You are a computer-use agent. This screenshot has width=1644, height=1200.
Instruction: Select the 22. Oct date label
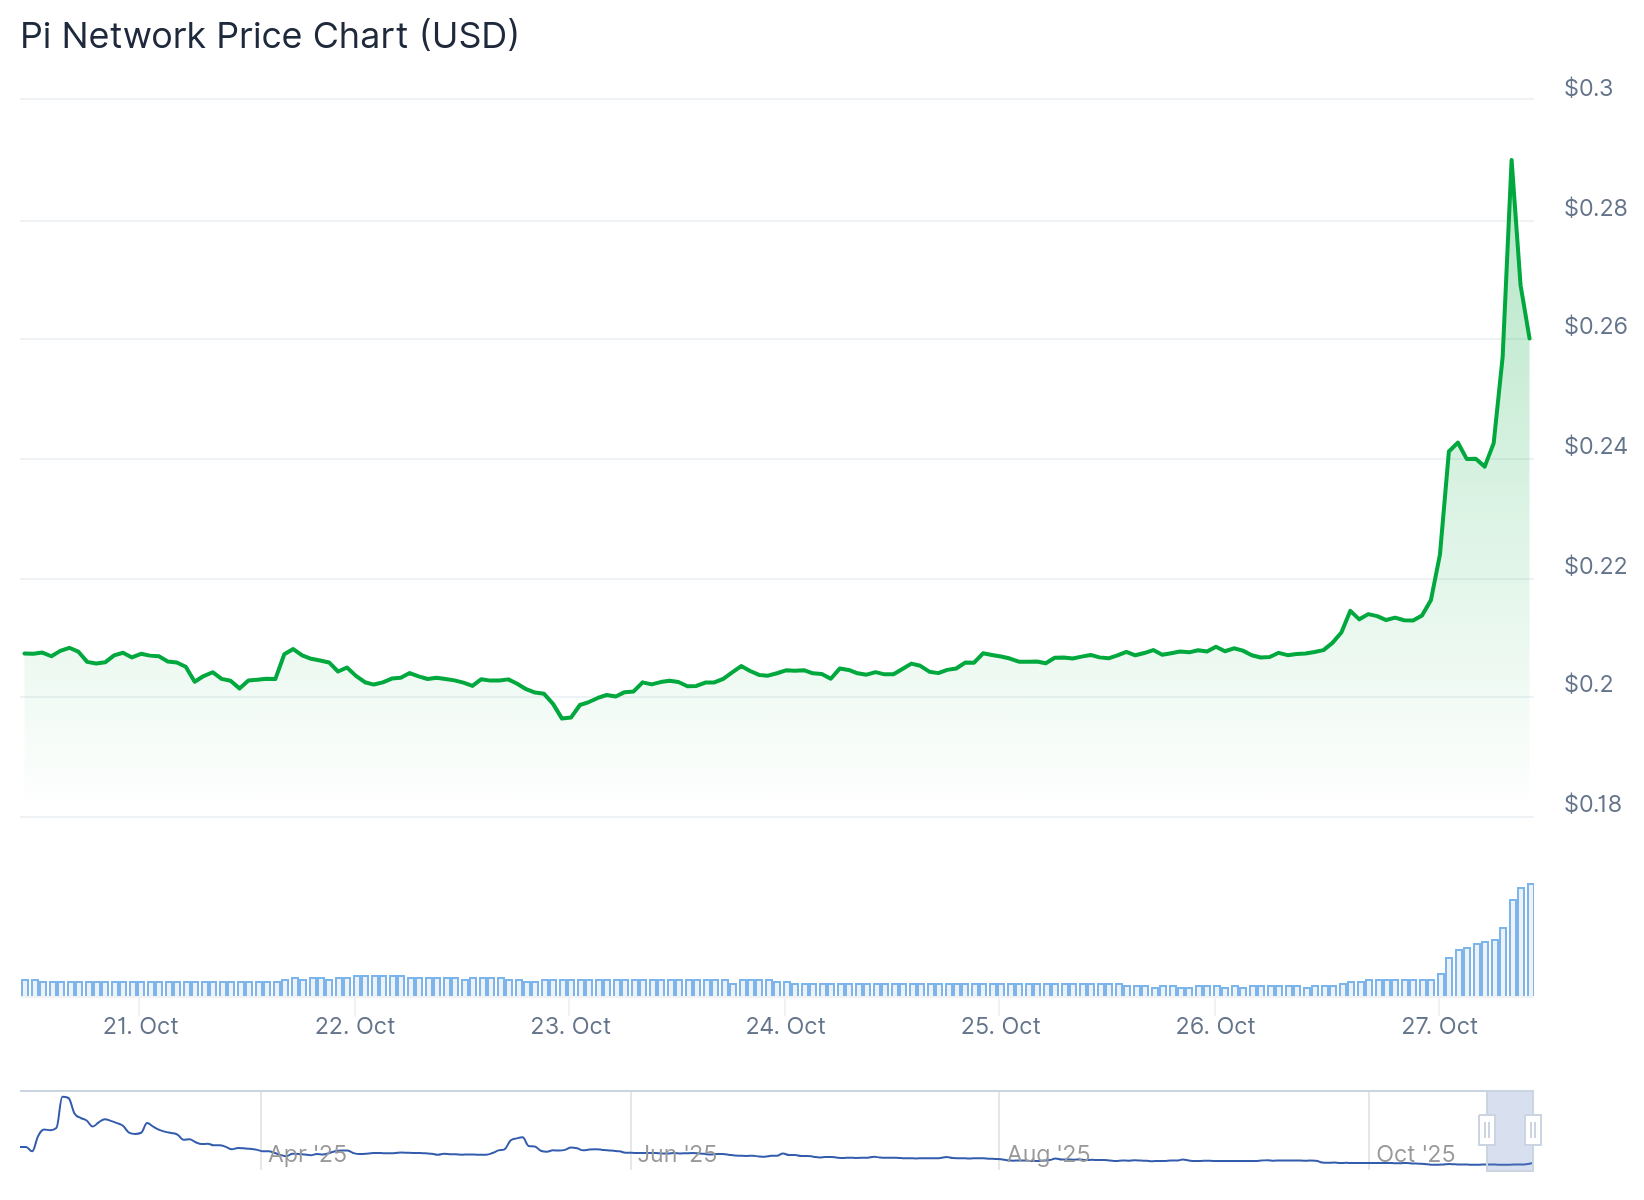[x=355, y=1026]
